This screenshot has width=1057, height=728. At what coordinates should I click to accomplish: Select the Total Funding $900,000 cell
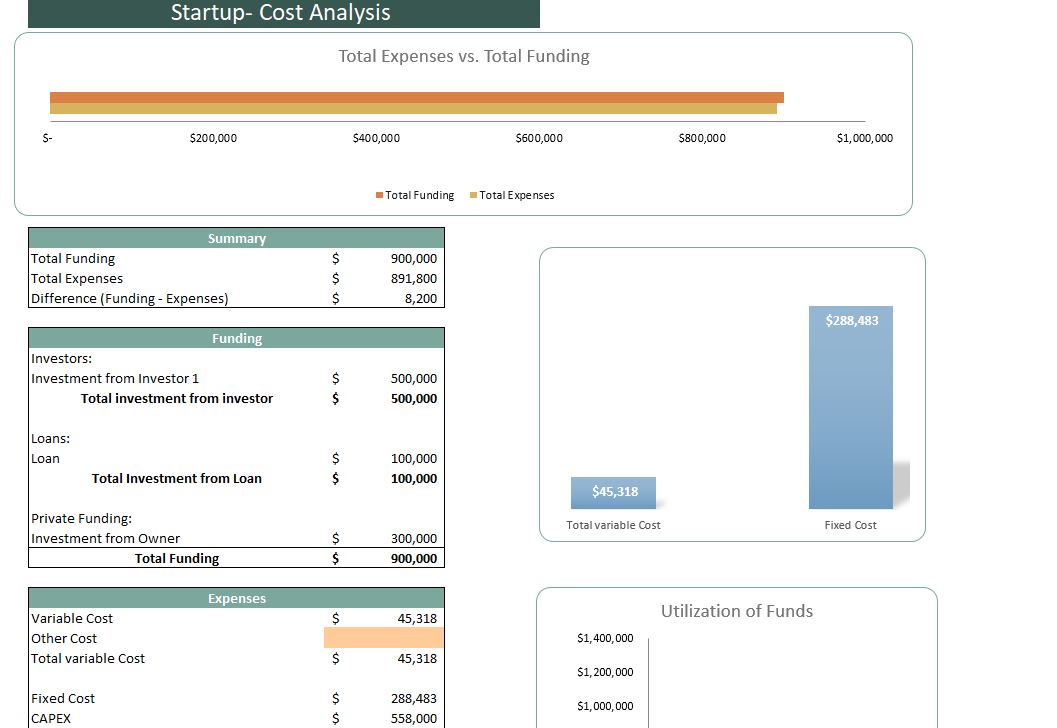tap(413, 258)
